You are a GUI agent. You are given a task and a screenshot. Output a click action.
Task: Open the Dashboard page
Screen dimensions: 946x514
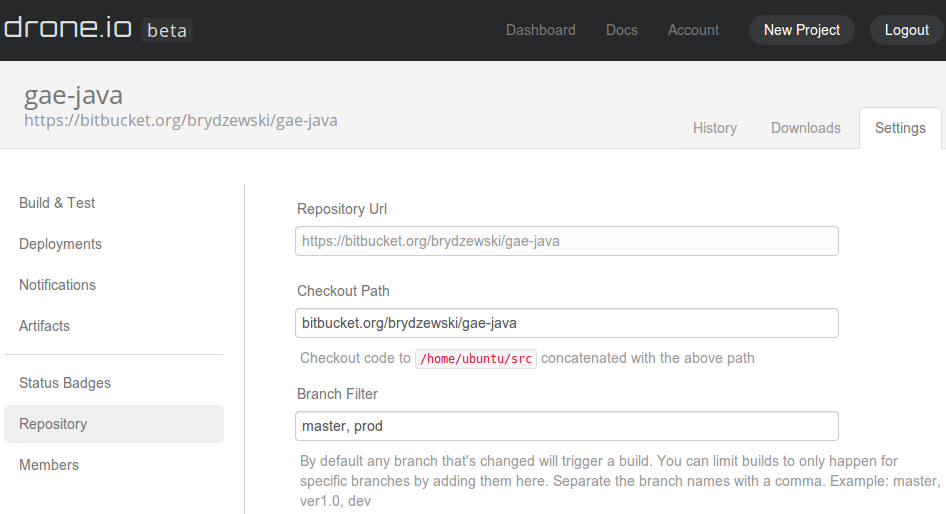(x=540, y=30)
